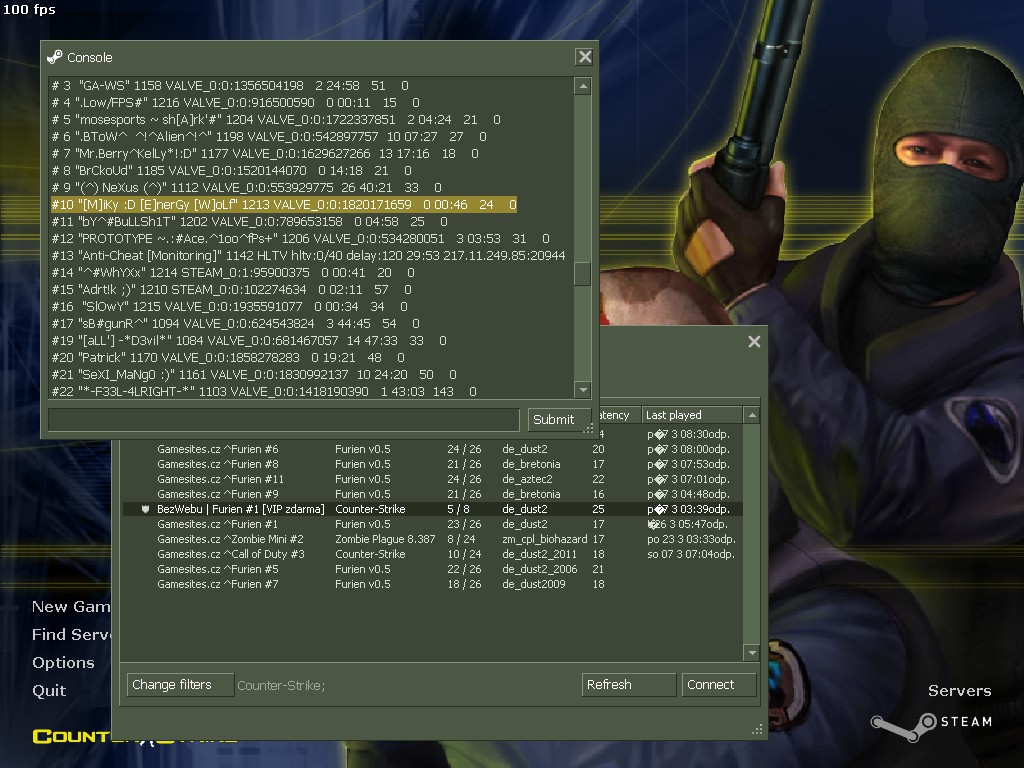Click the server list scroll-down arrow

click(752, 653)
